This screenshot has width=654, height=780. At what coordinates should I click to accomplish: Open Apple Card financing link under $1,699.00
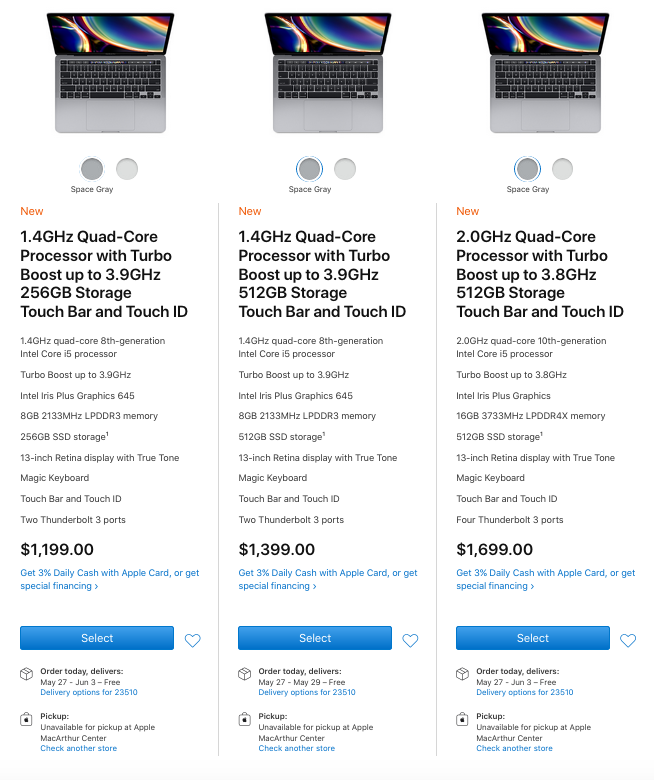pyautogui.click(x=545, y=573)
